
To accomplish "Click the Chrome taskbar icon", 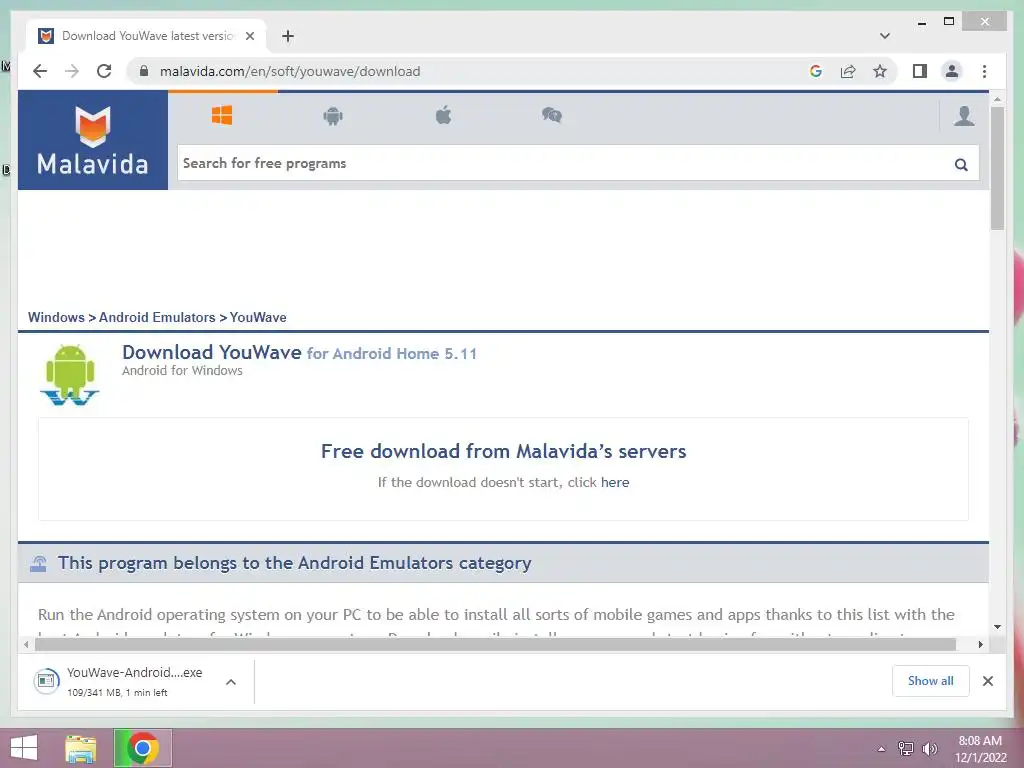I will click(142, 748).
